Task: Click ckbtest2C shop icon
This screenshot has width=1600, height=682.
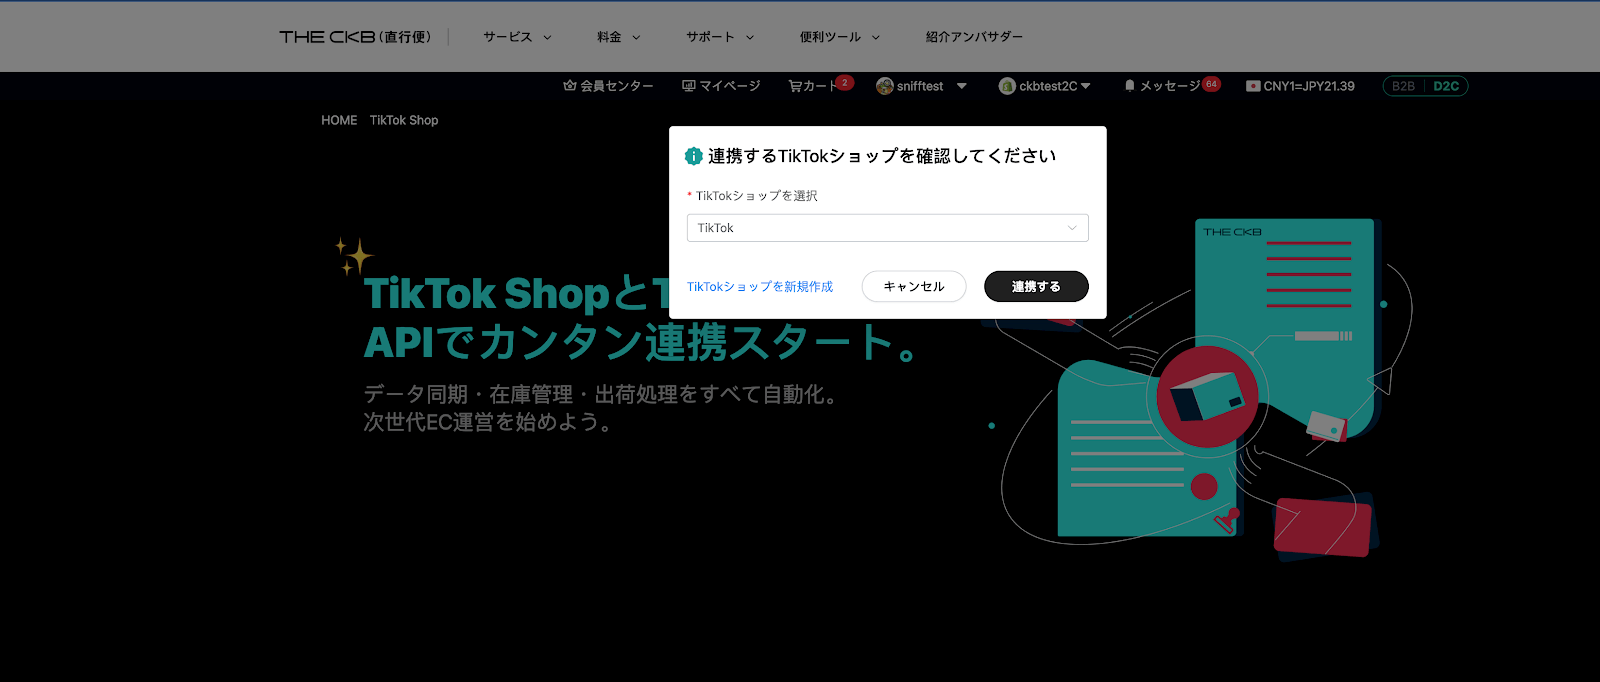Action: pyautogui.click(x=1007, y=86)
